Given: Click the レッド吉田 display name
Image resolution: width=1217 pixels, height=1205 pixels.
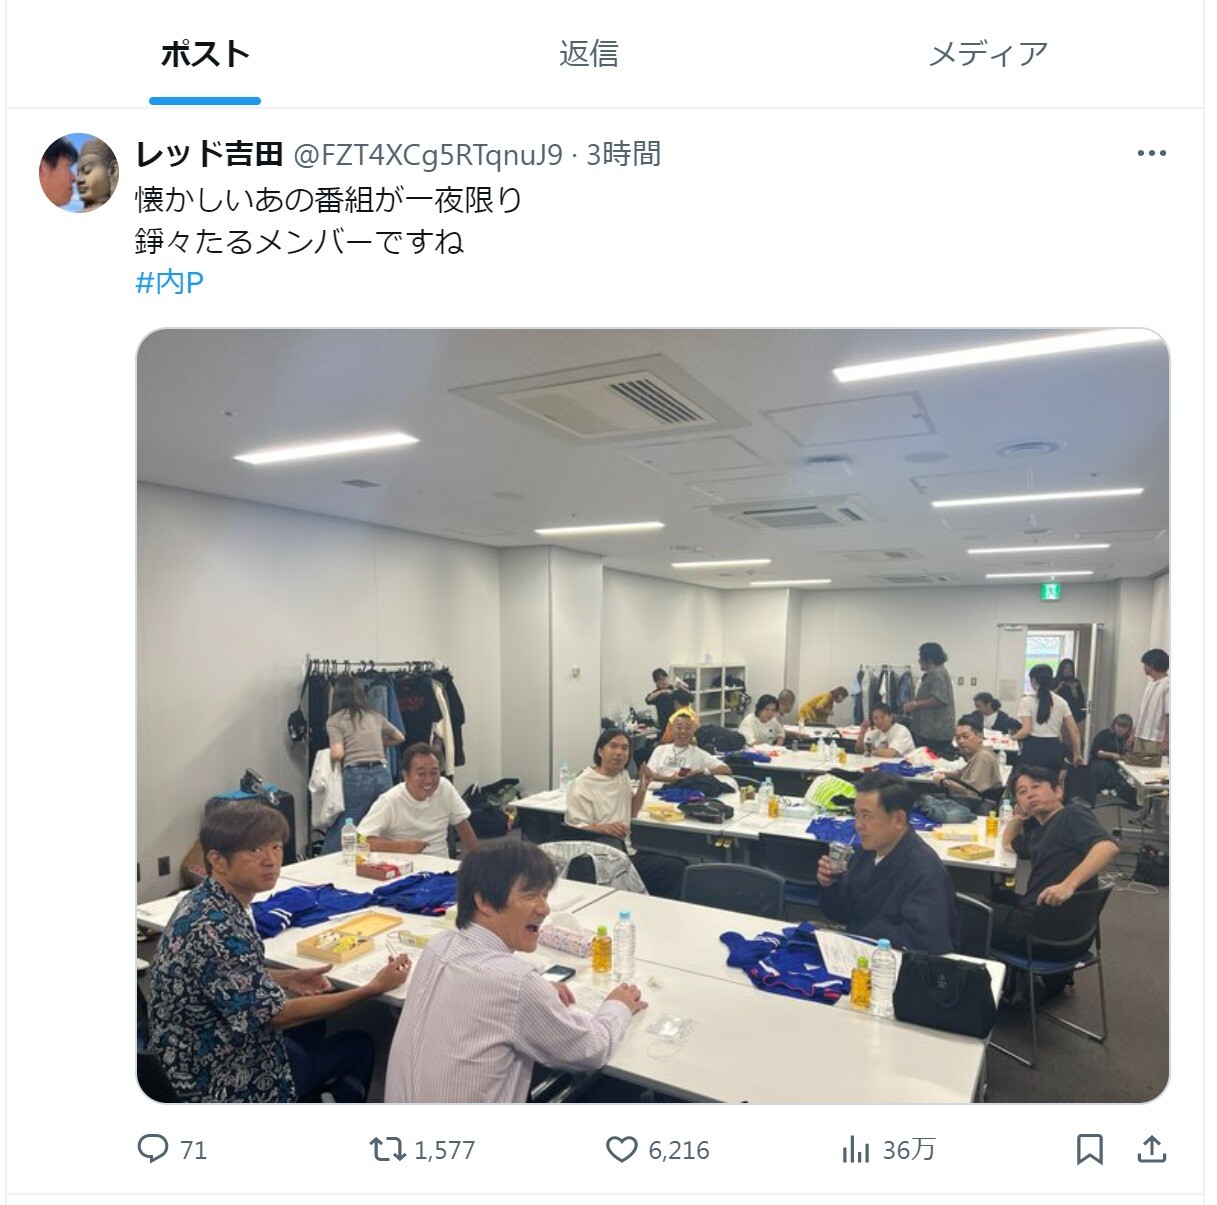Looking at the screenshot, I should [x=210, y=154].
